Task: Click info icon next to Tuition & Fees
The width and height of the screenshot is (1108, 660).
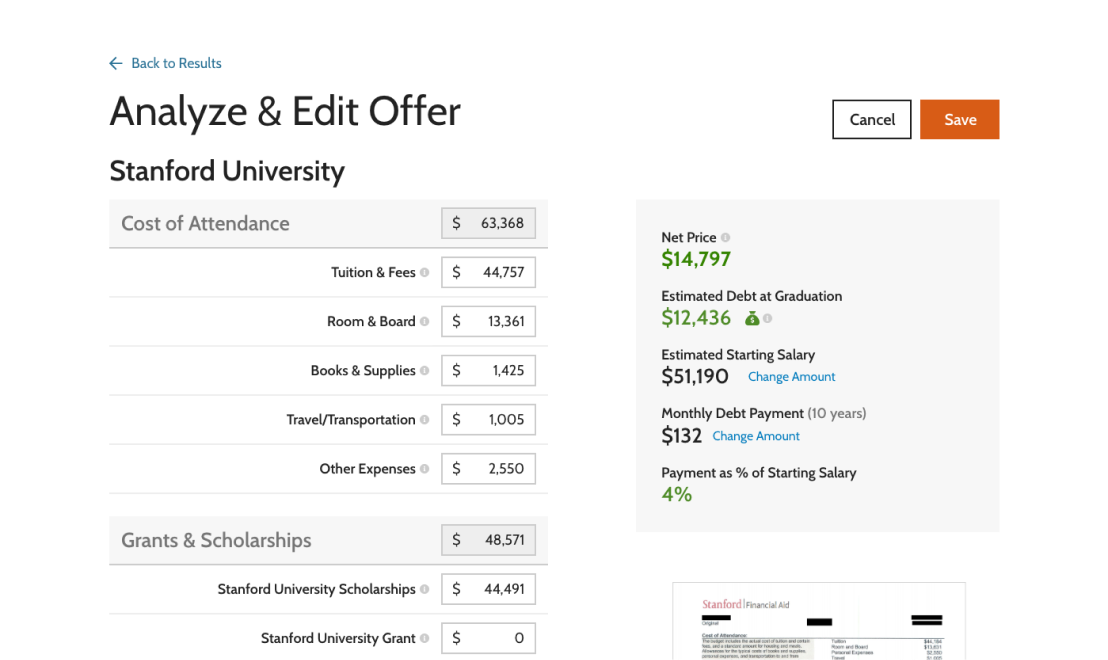Action: (x=425, y=273)
